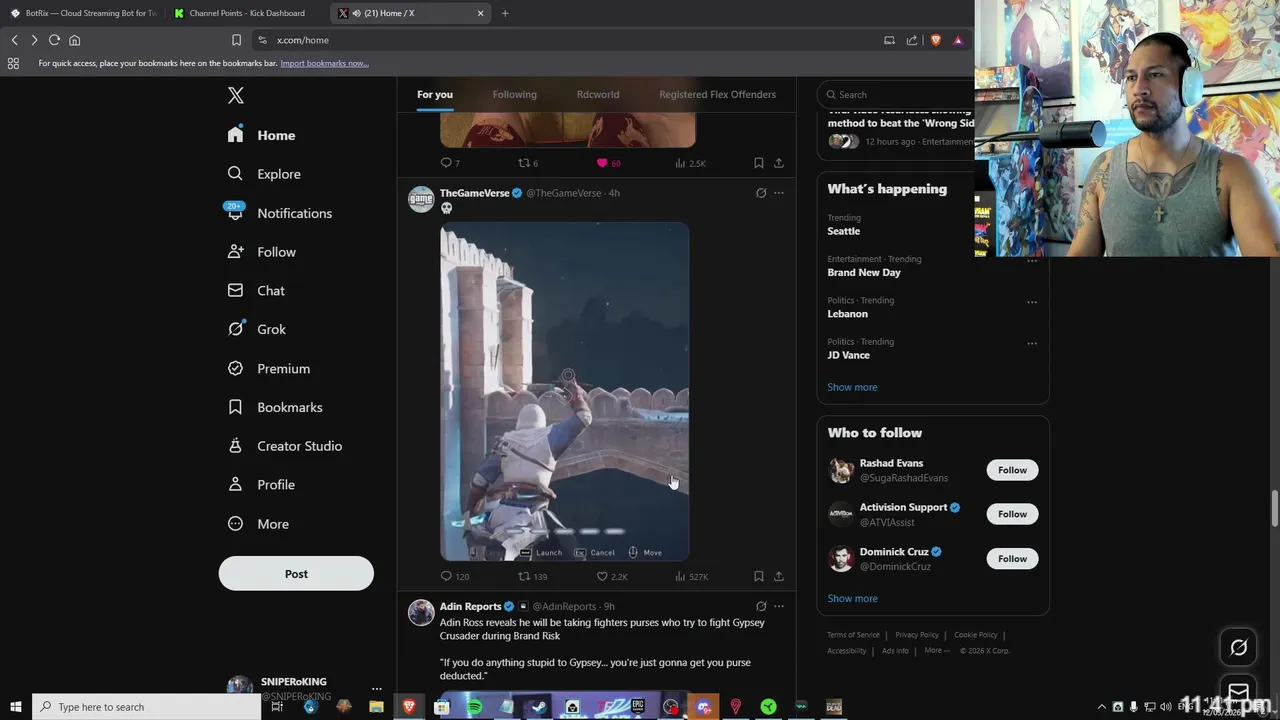
Task: Follow Activision Support
Action: (x=1012, y=514)
